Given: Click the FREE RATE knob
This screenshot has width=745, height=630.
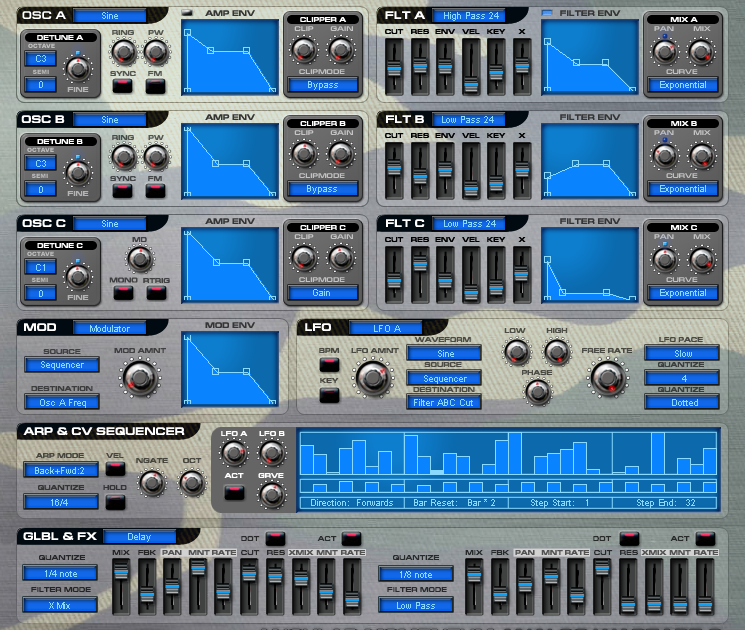Looking at the screenshot, I should [608, 378].
